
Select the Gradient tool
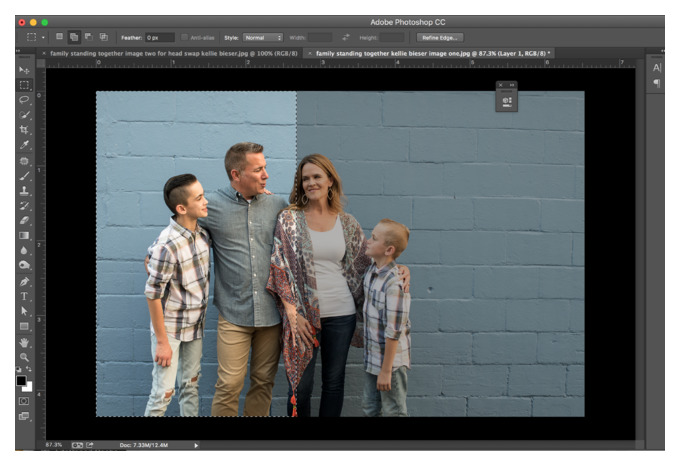click(24, 235)
